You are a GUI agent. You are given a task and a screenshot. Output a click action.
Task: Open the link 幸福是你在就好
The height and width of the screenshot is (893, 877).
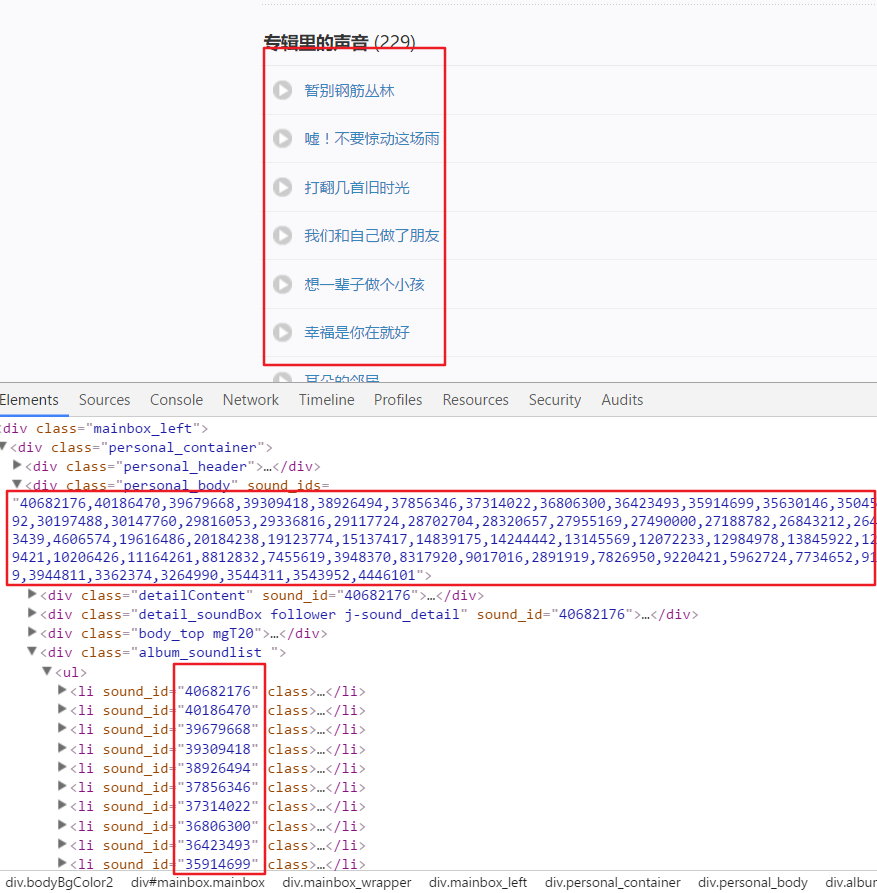(x=356, y=332)
